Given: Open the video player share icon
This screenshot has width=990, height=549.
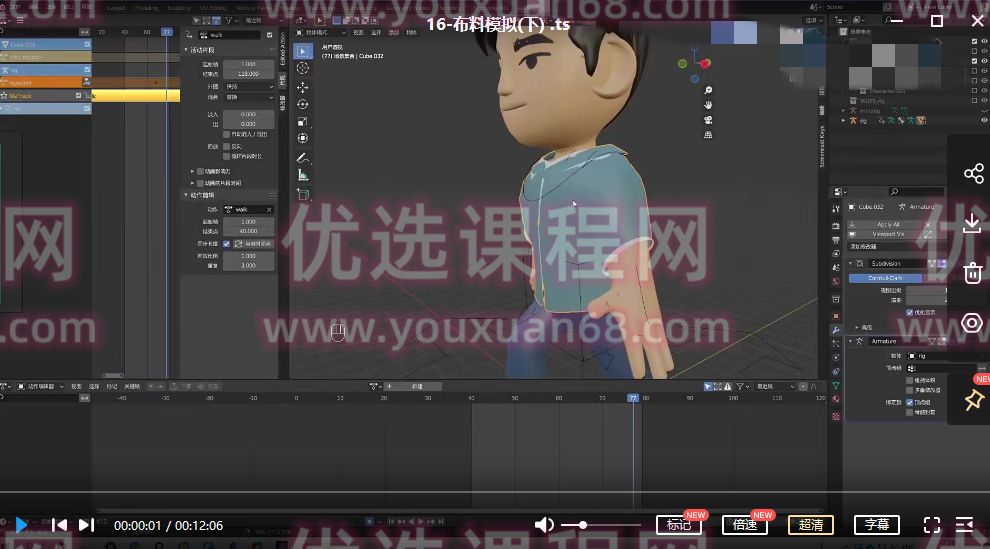Looking at the screenshot, I should click(973, 174).
